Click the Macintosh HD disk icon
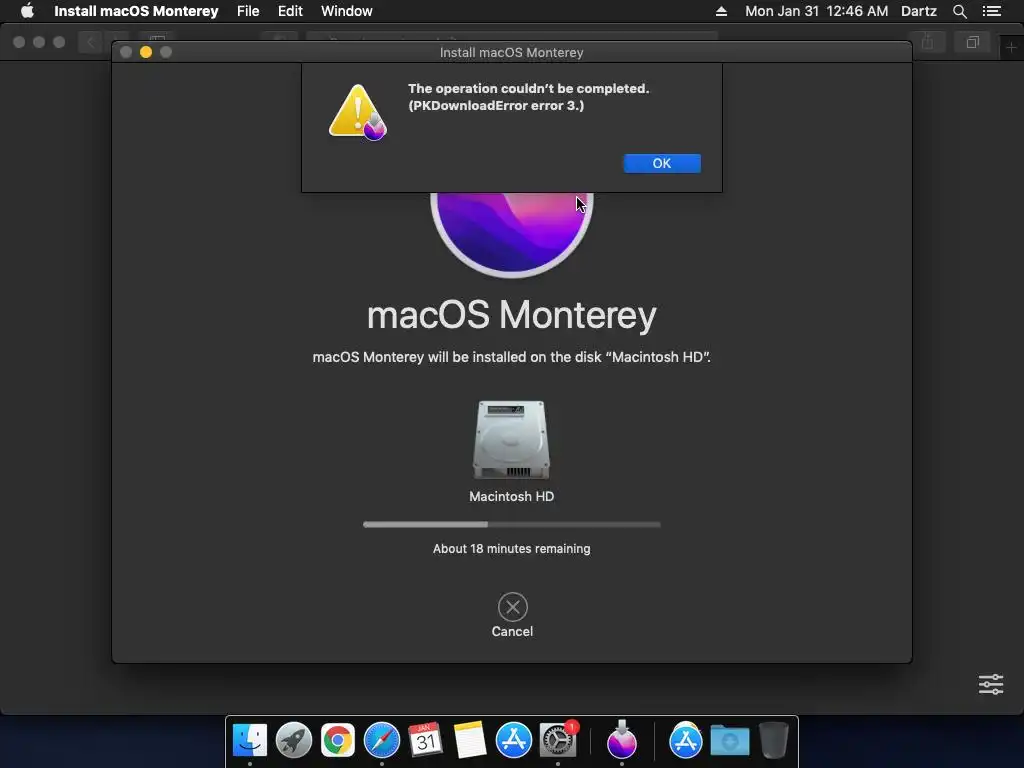 coord(511,440)
